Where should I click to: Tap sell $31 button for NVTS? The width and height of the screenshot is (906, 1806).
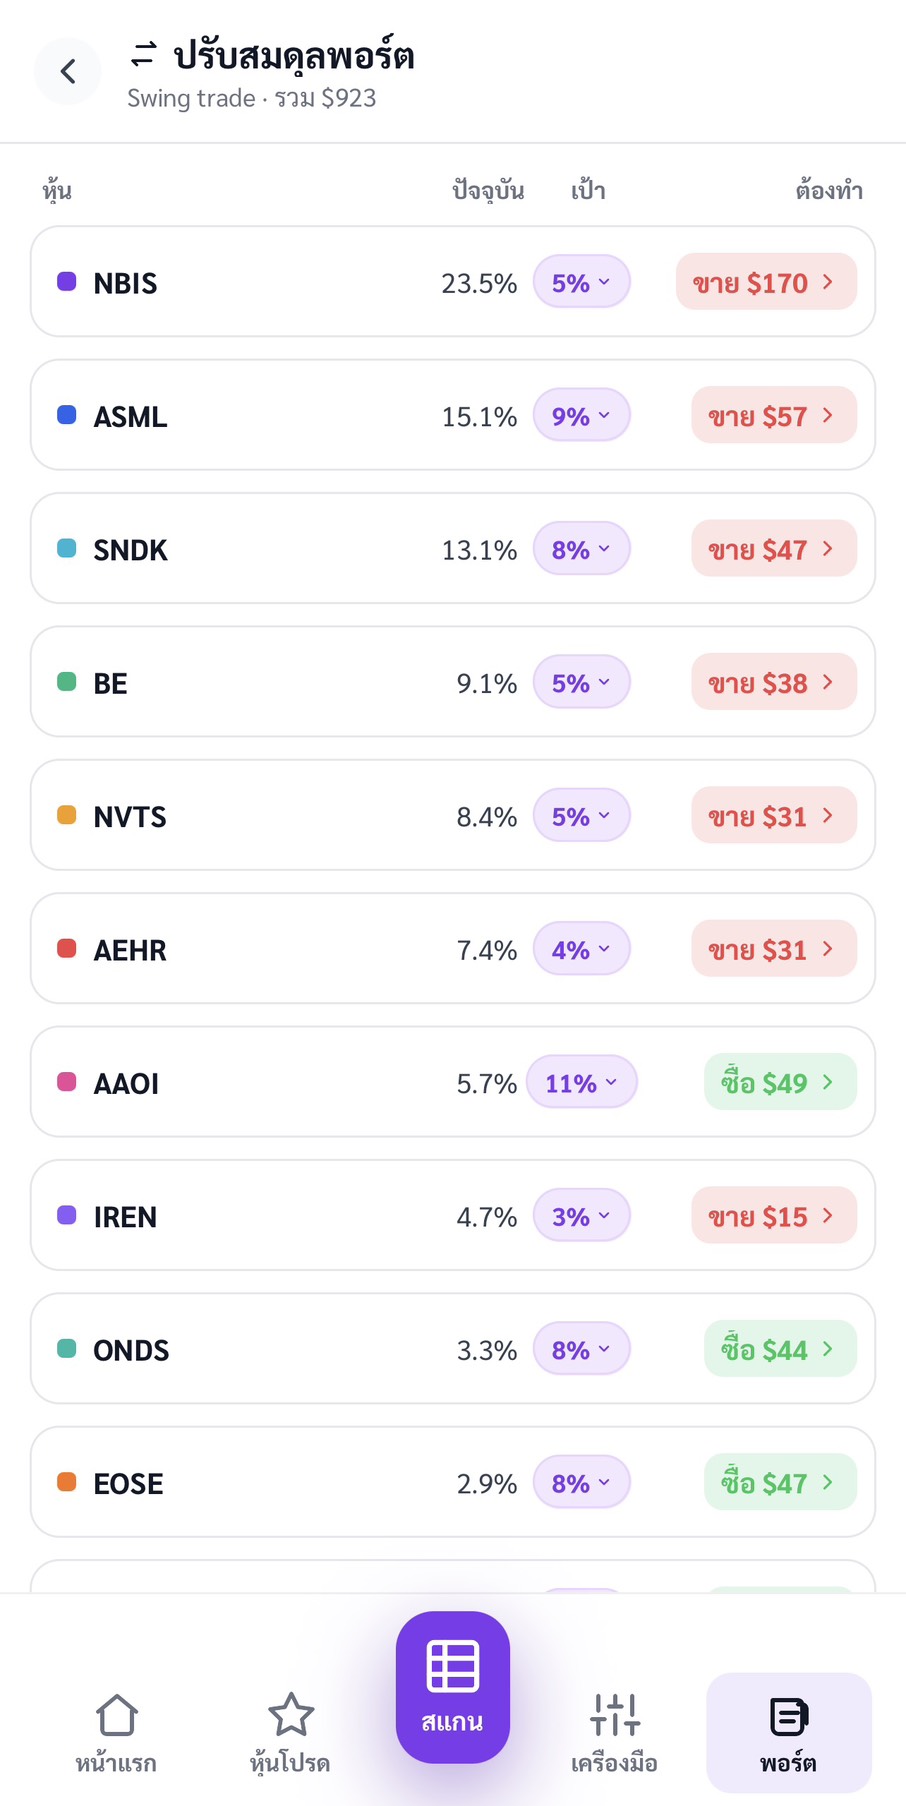coord(774,816)
